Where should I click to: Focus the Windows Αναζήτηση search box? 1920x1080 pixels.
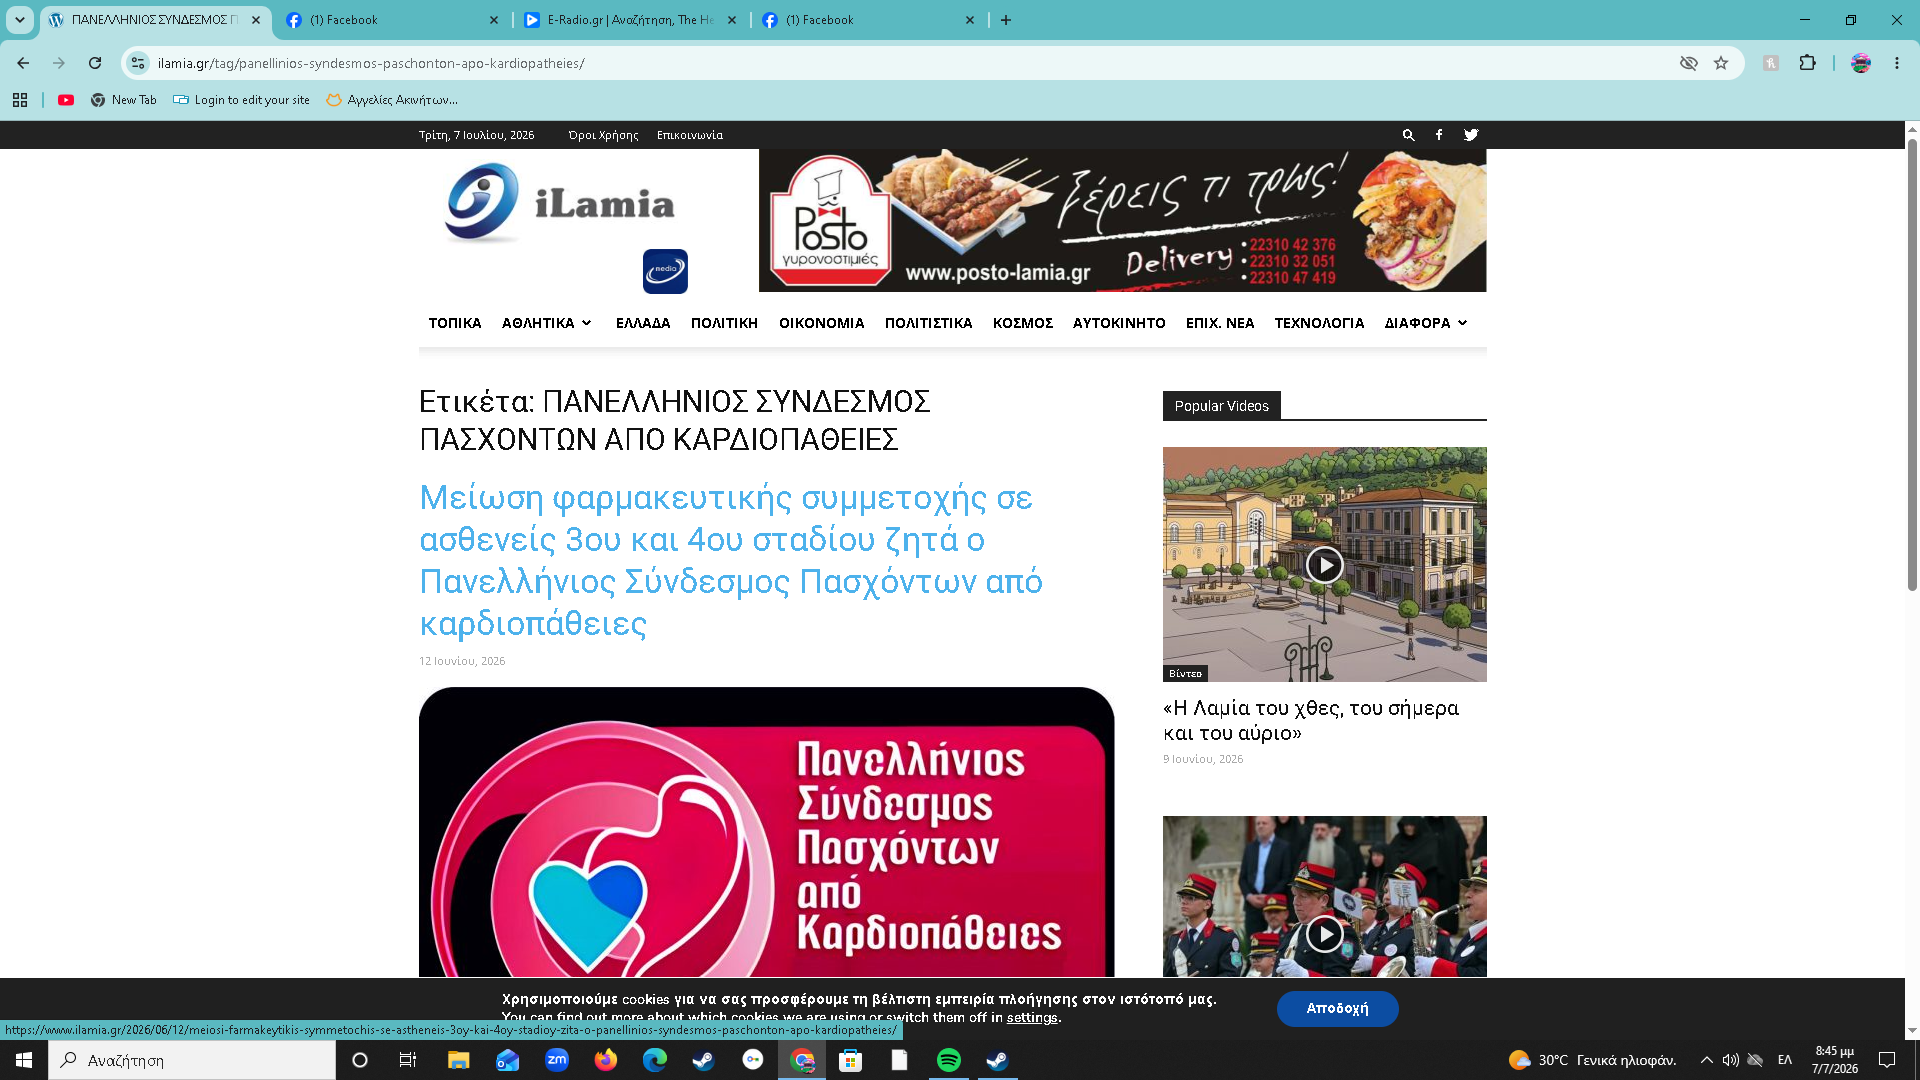[192, 1060]
